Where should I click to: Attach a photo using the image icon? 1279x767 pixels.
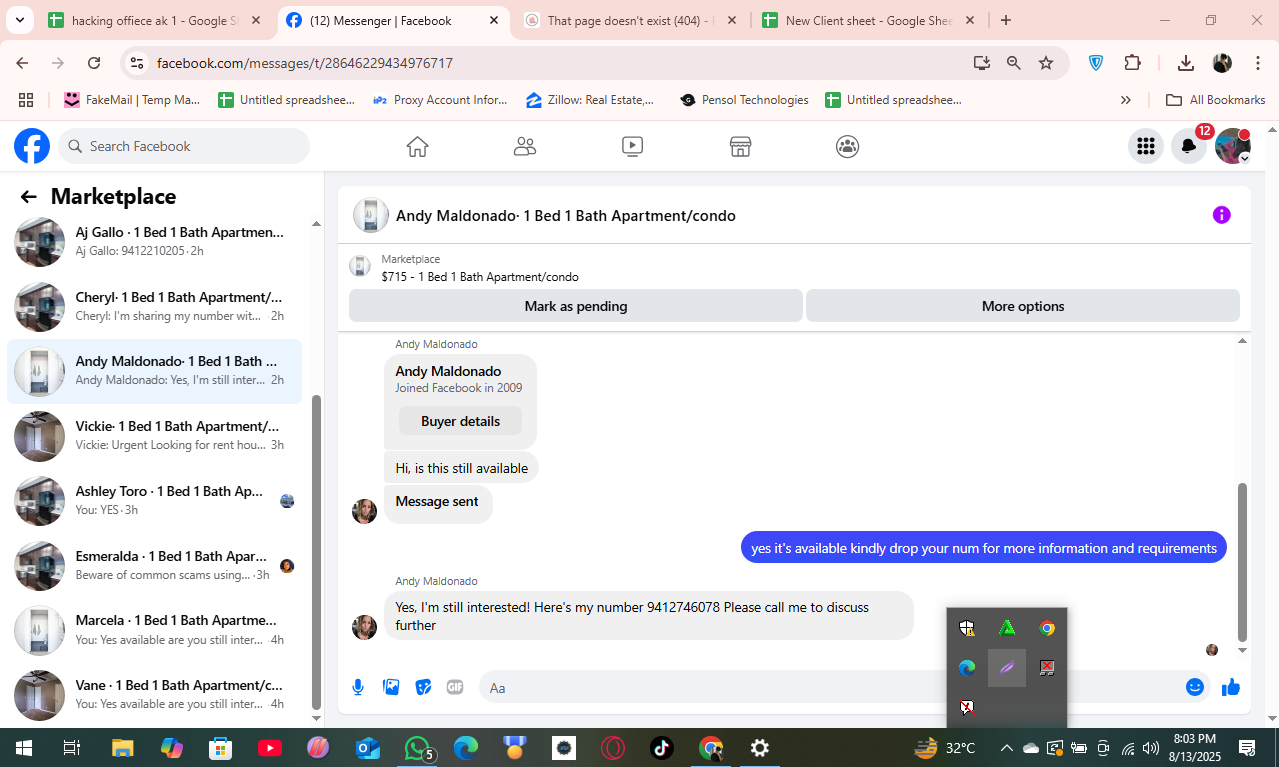click(x=391, y=687)
